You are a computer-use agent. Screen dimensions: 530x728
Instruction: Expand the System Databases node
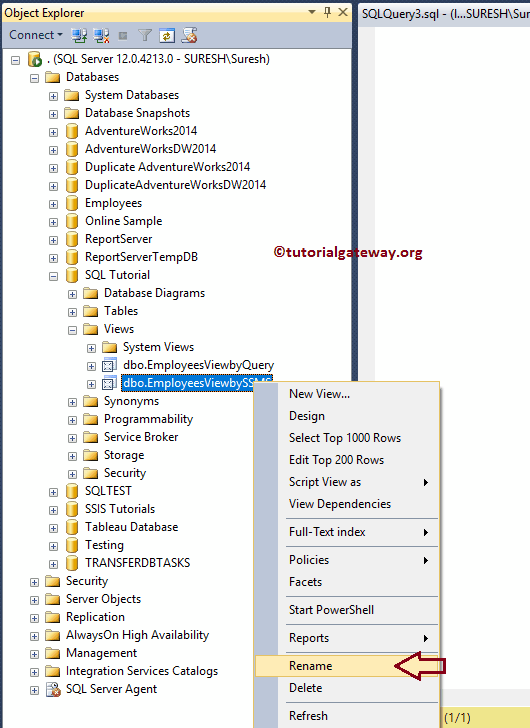coord(53,96)
